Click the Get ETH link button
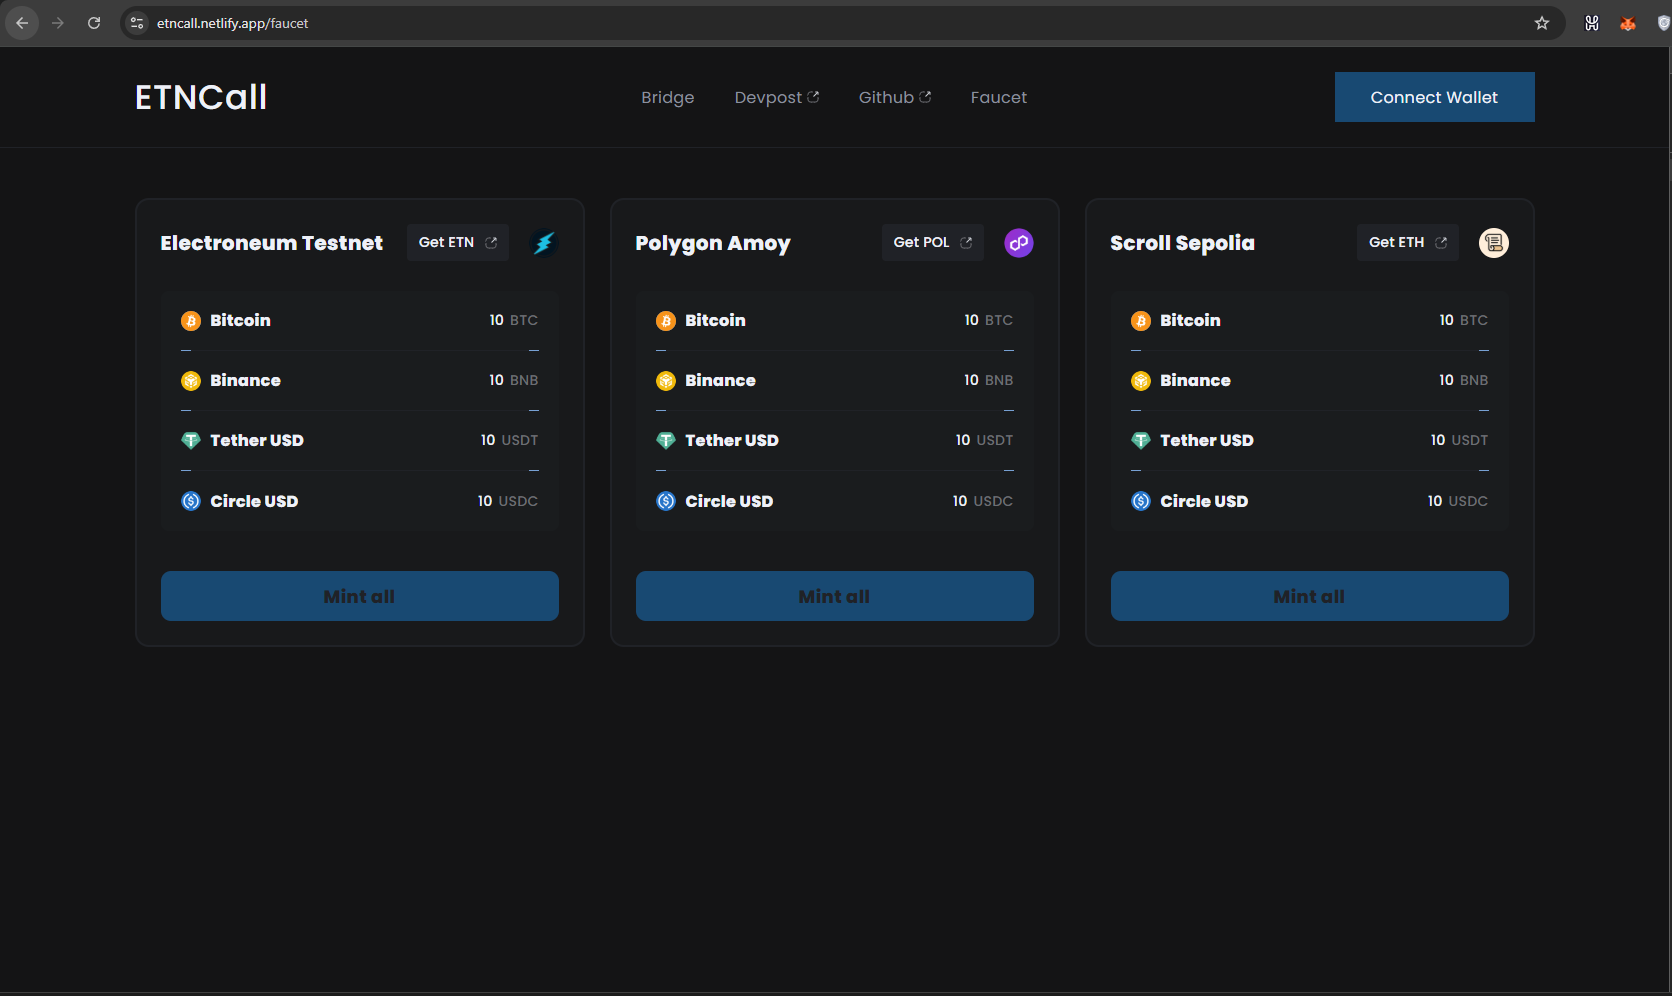This screenshot has height=996, width=1672. point(1408,243)
